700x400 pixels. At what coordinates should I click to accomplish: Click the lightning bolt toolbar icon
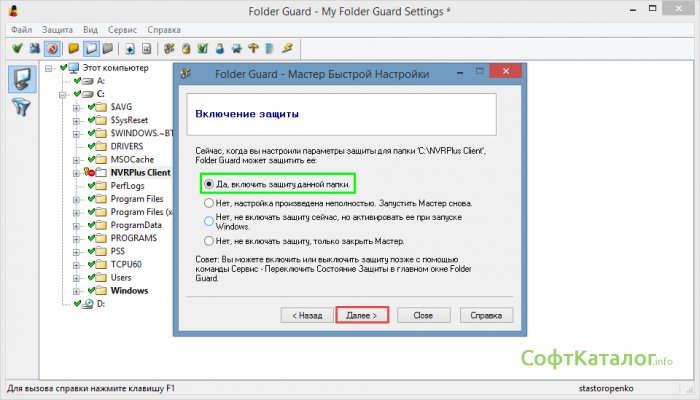286,48
